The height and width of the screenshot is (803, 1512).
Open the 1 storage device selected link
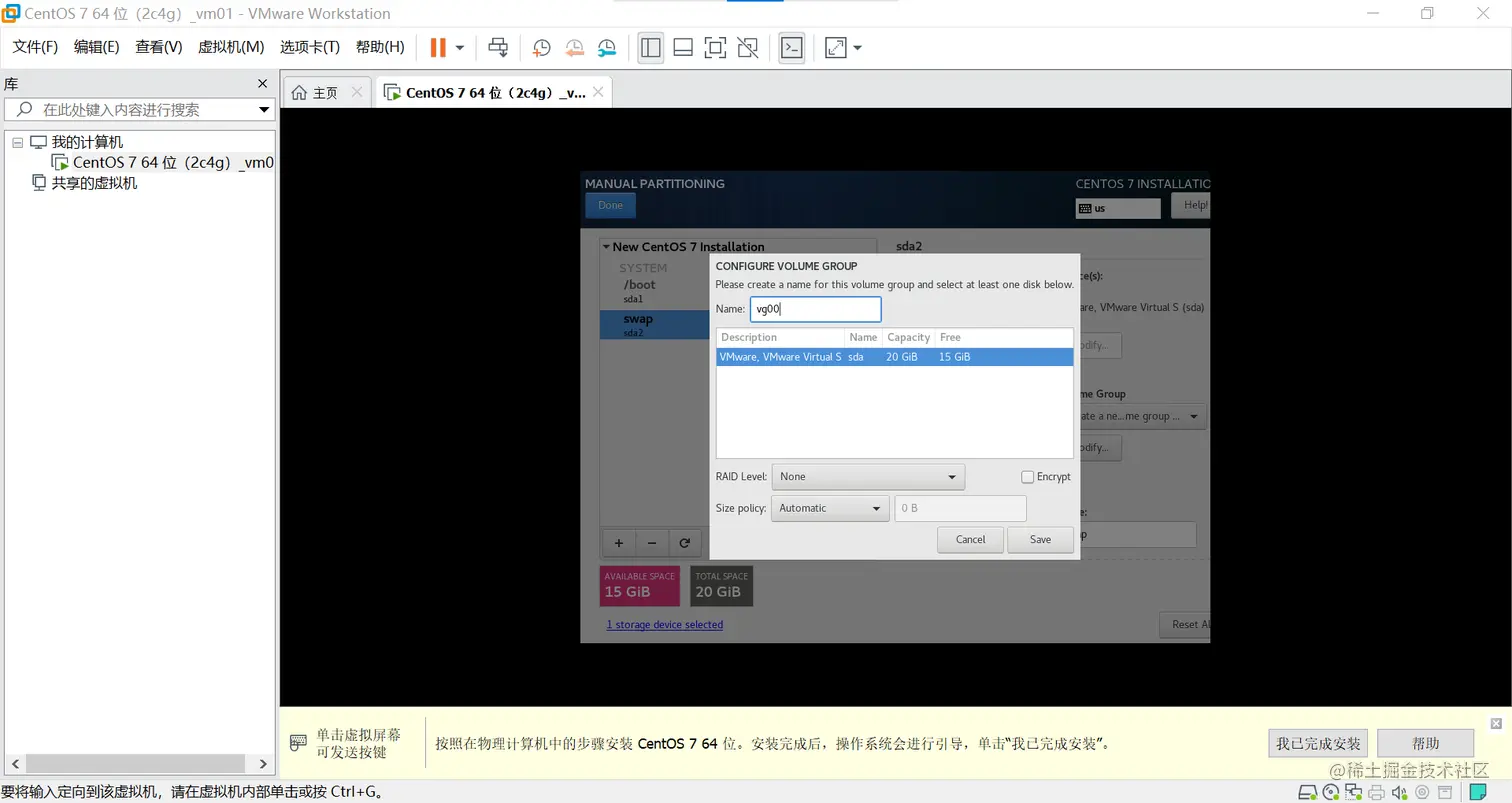665,625
